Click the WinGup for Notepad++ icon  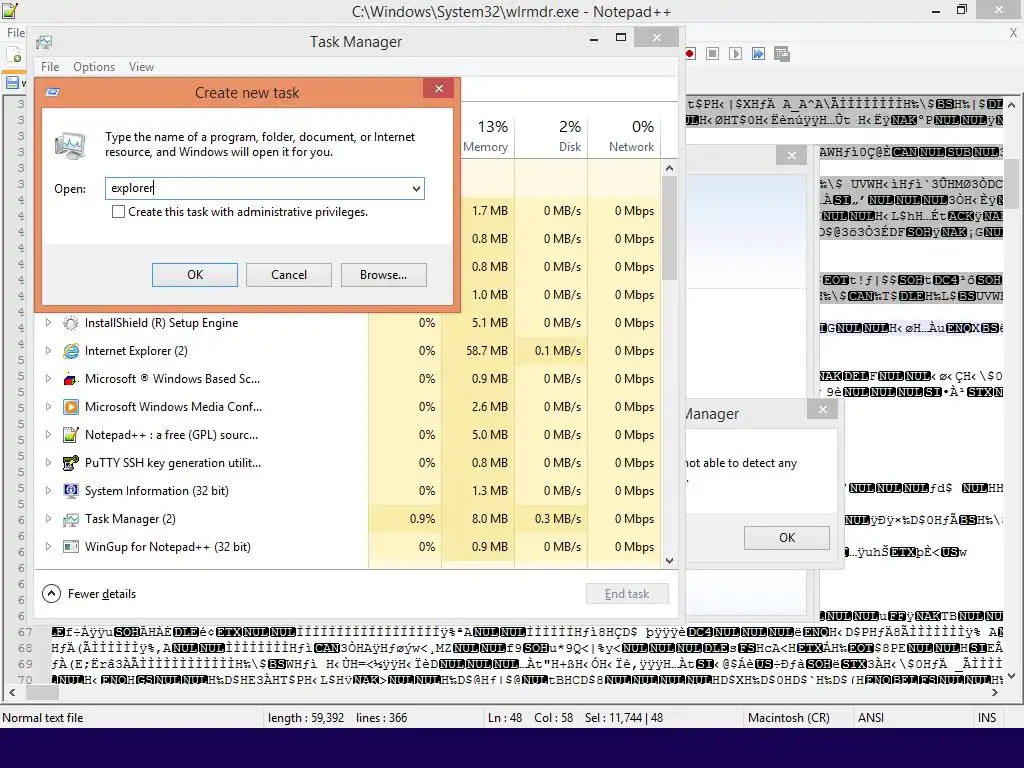71,547
